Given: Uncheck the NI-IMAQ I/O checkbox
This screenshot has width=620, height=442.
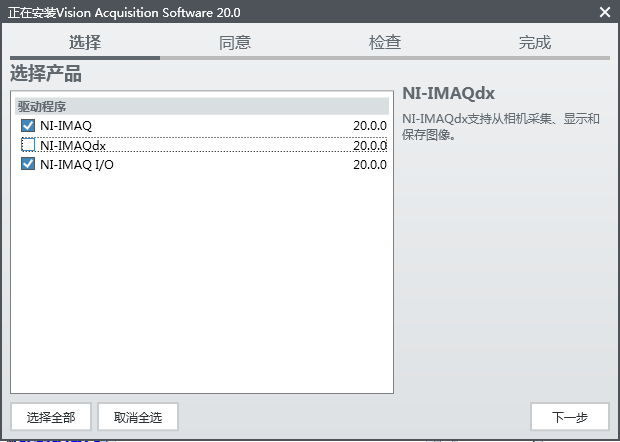Looking at the screenshot, I should pyautogui.click(x=28, y=164).
